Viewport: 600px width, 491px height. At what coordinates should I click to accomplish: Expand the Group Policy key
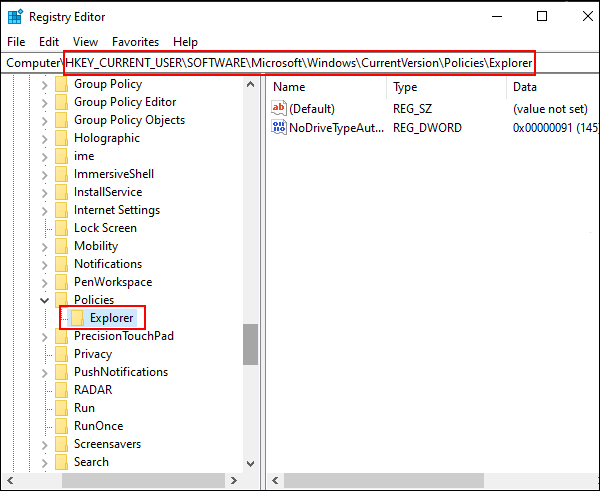(45, 85)
